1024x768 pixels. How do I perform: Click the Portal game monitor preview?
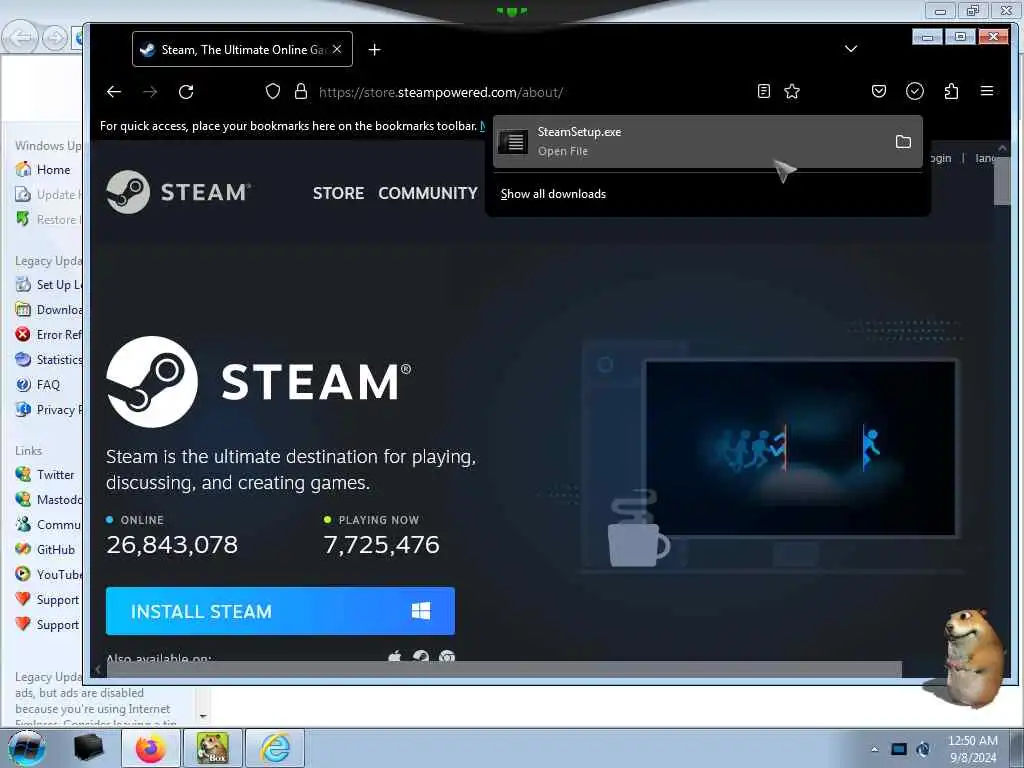[x=801, y=448]
